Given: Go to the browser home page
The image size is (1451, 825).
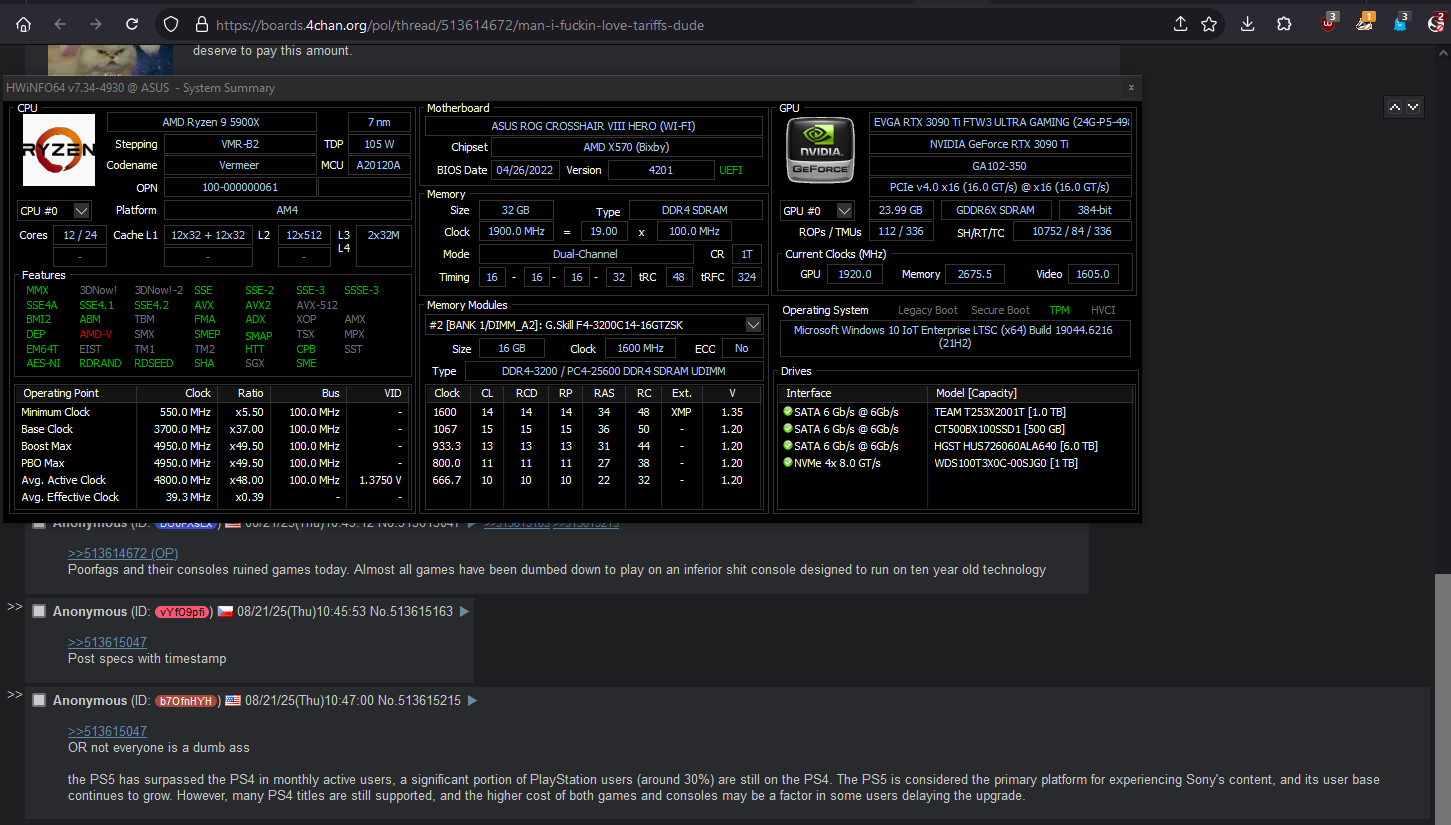Looking at the screenshot, I should tap(24, 24).
